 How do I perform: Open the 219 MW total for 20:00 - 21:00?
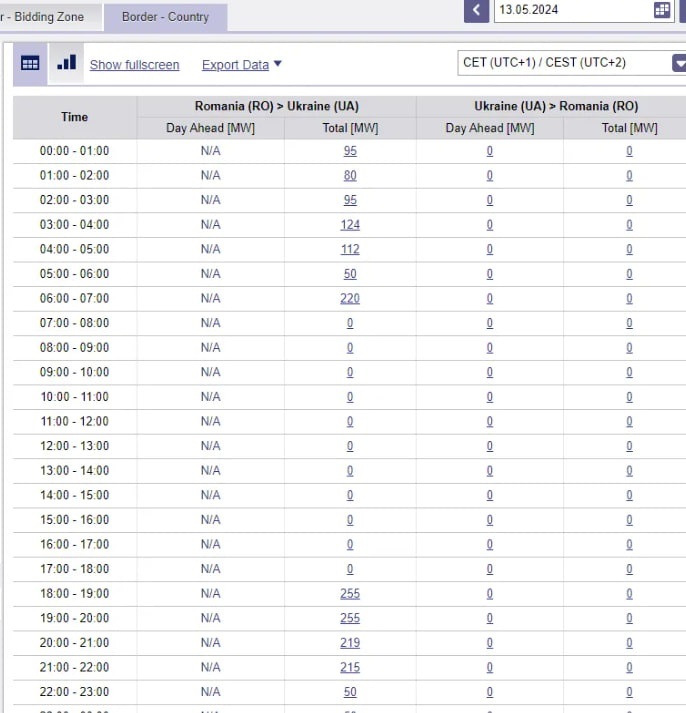(350, 643)
